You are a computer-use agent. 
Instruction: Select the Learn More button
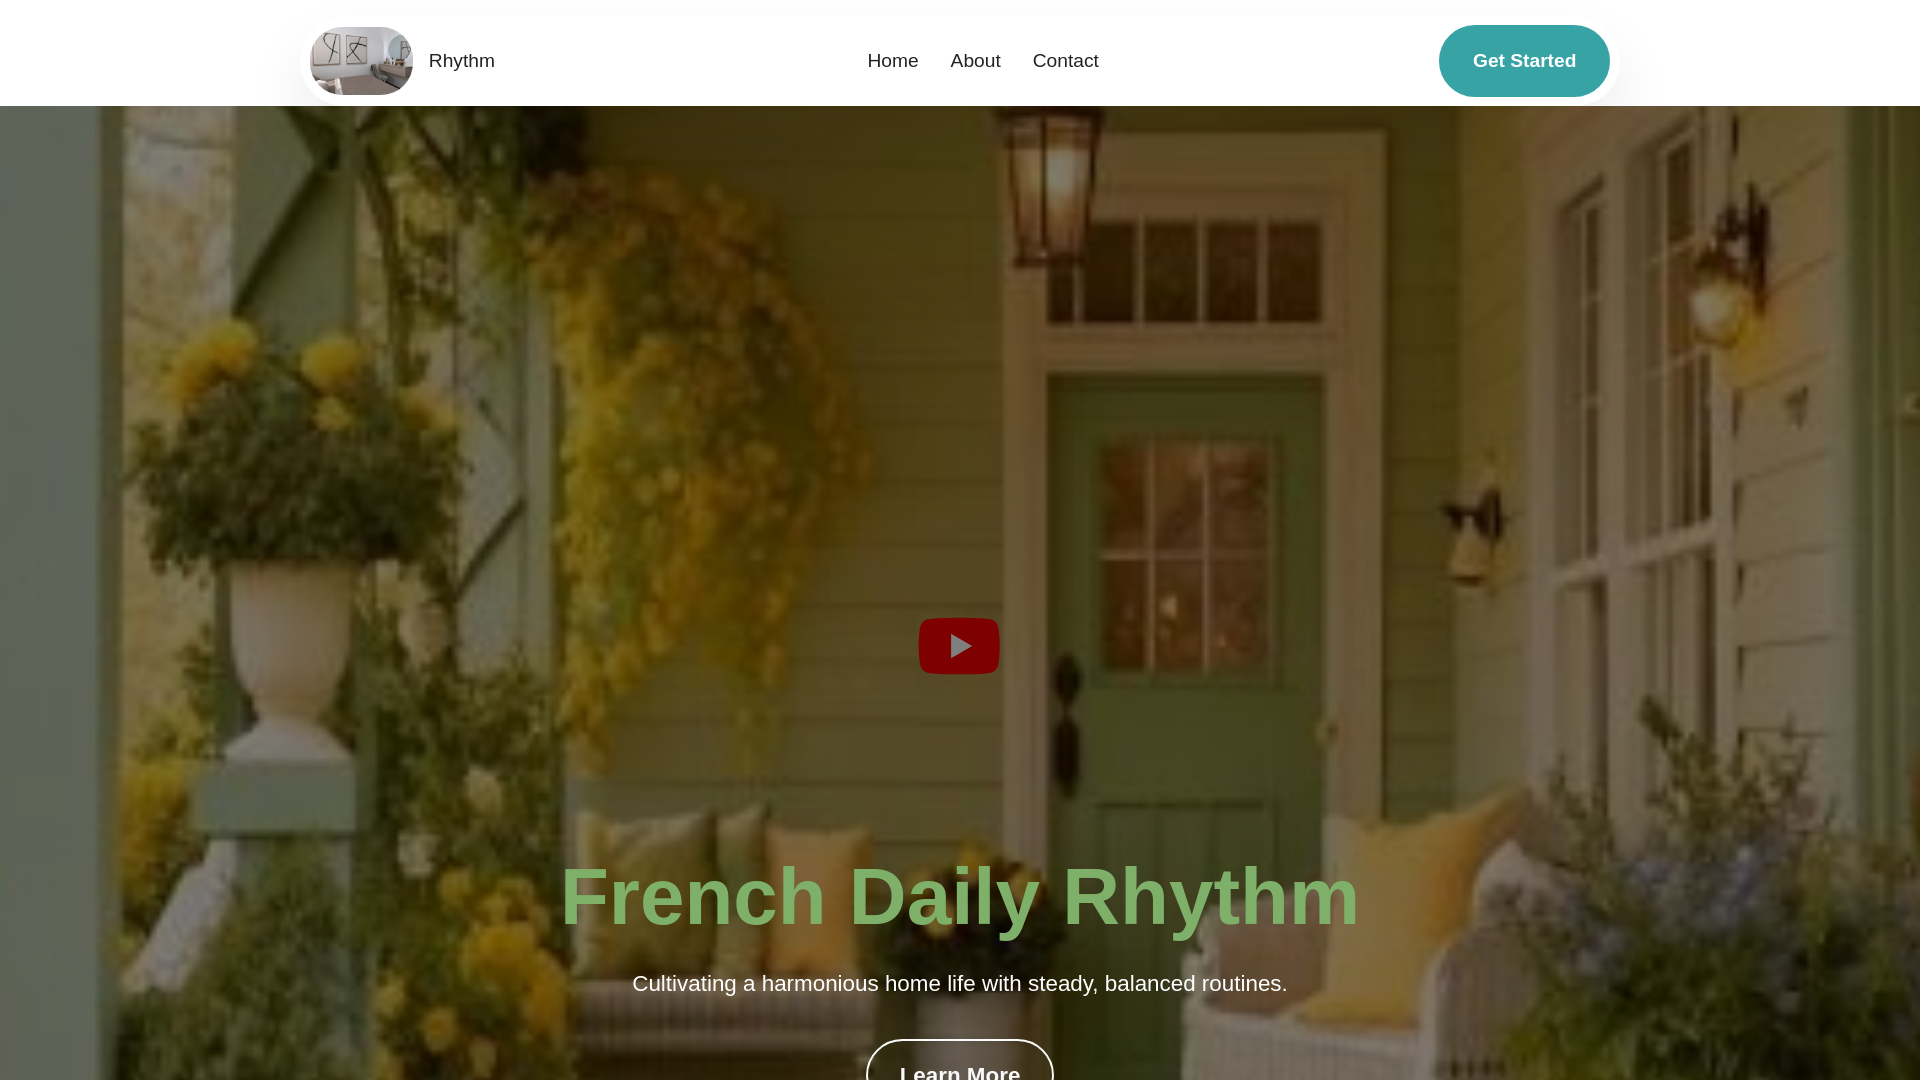959,1060
